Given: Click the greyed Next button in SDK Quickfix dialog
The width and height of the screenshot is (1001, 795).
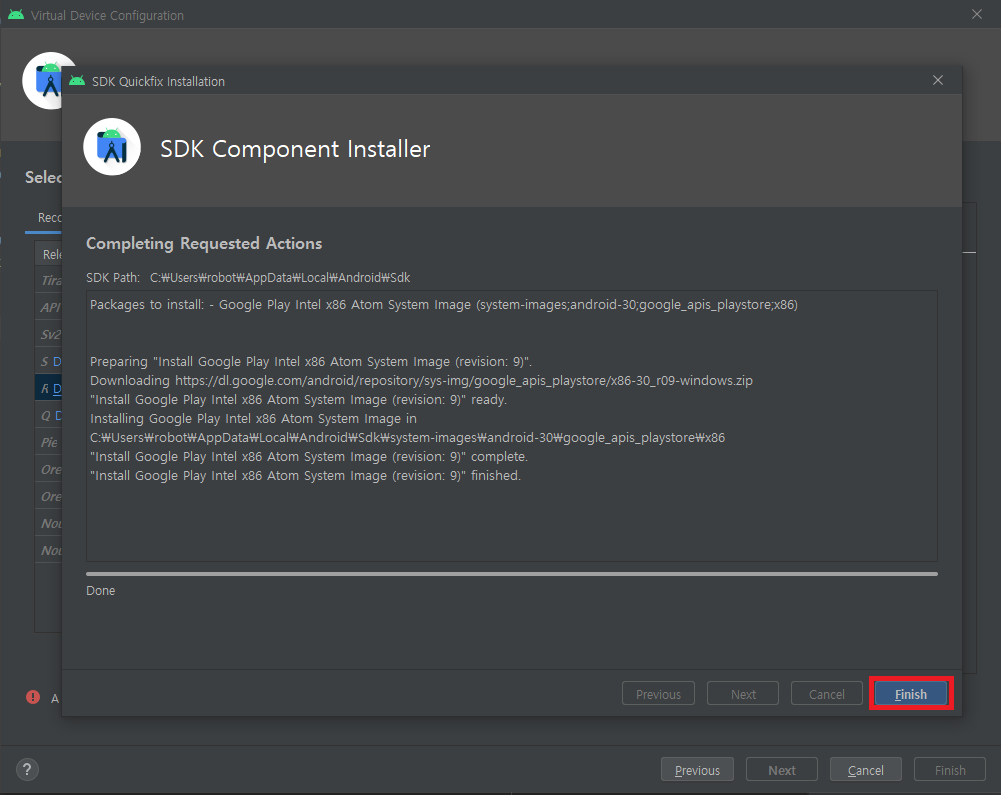Looking at the screenshot, I should tap(742, 693).
